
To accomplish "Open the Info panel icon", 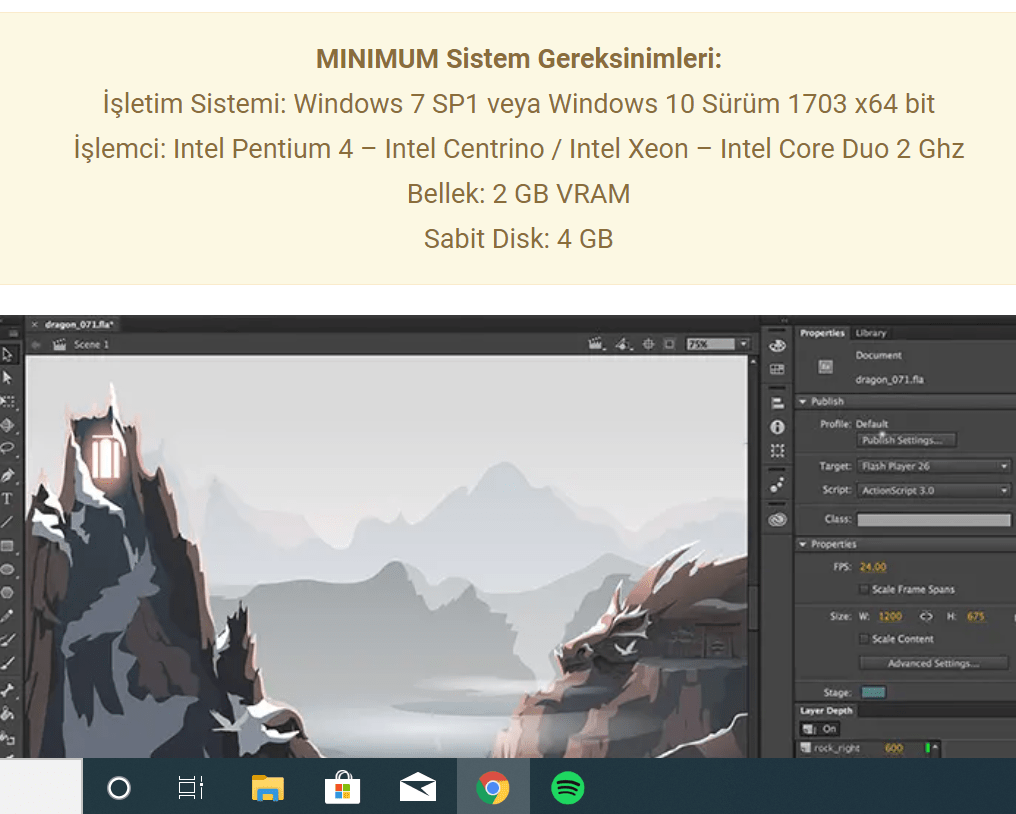I will click(778, 427).
